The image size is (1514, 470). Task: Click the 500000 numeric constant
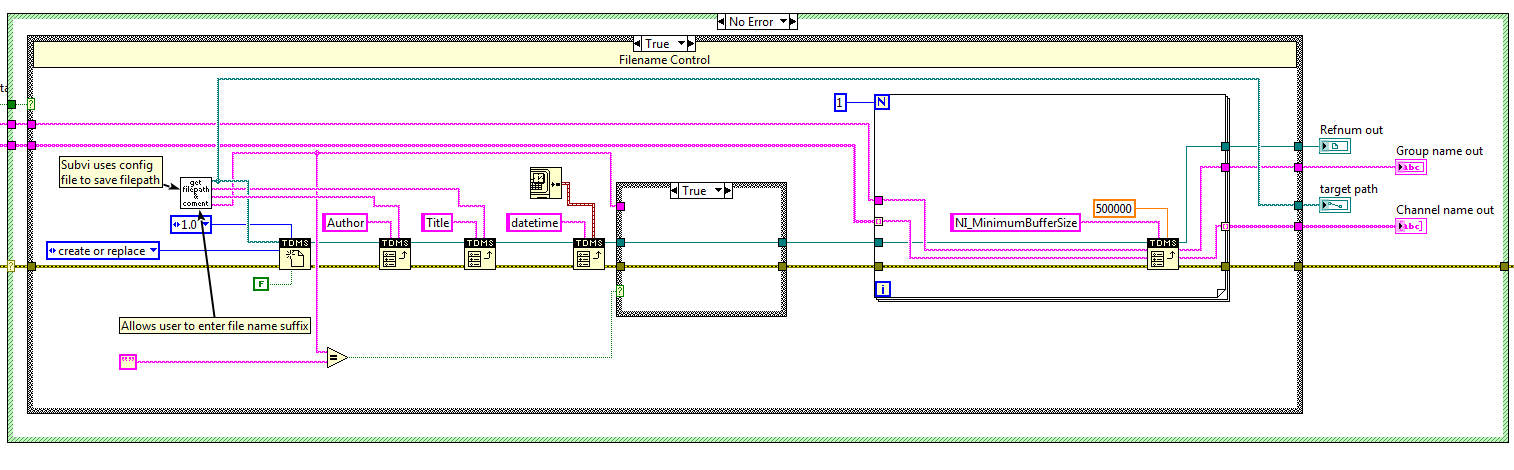coord(1115,208)
